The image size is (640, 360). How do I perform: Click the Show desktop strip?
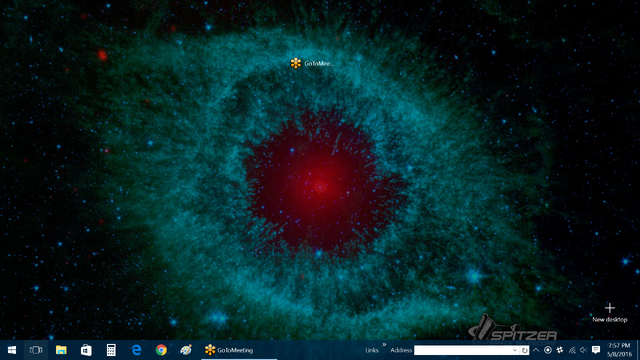pyautogui.click(x=638, y=350)
